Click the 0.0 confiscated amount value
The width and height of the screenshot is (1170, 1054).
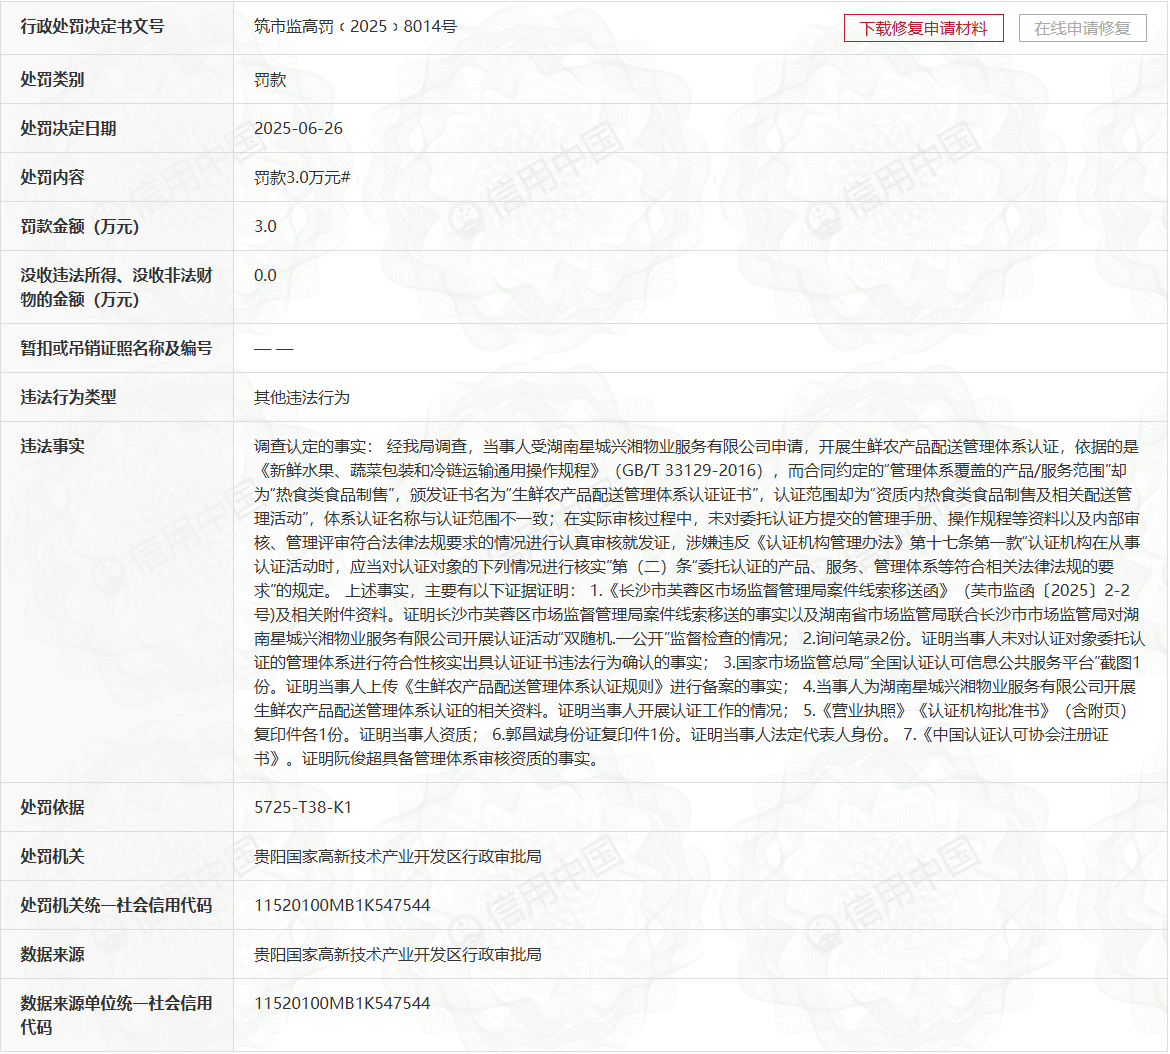[x=265, y=276]
